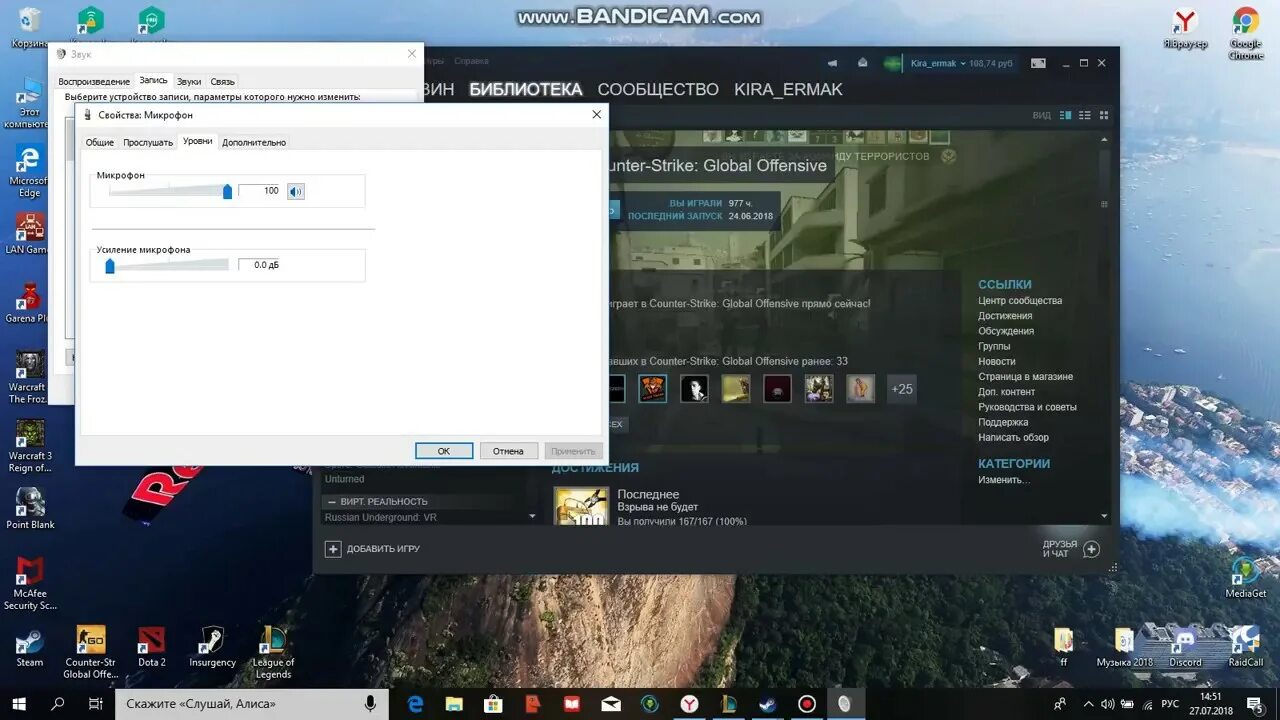Open the Yandex Browser taskbar icon

689,704
